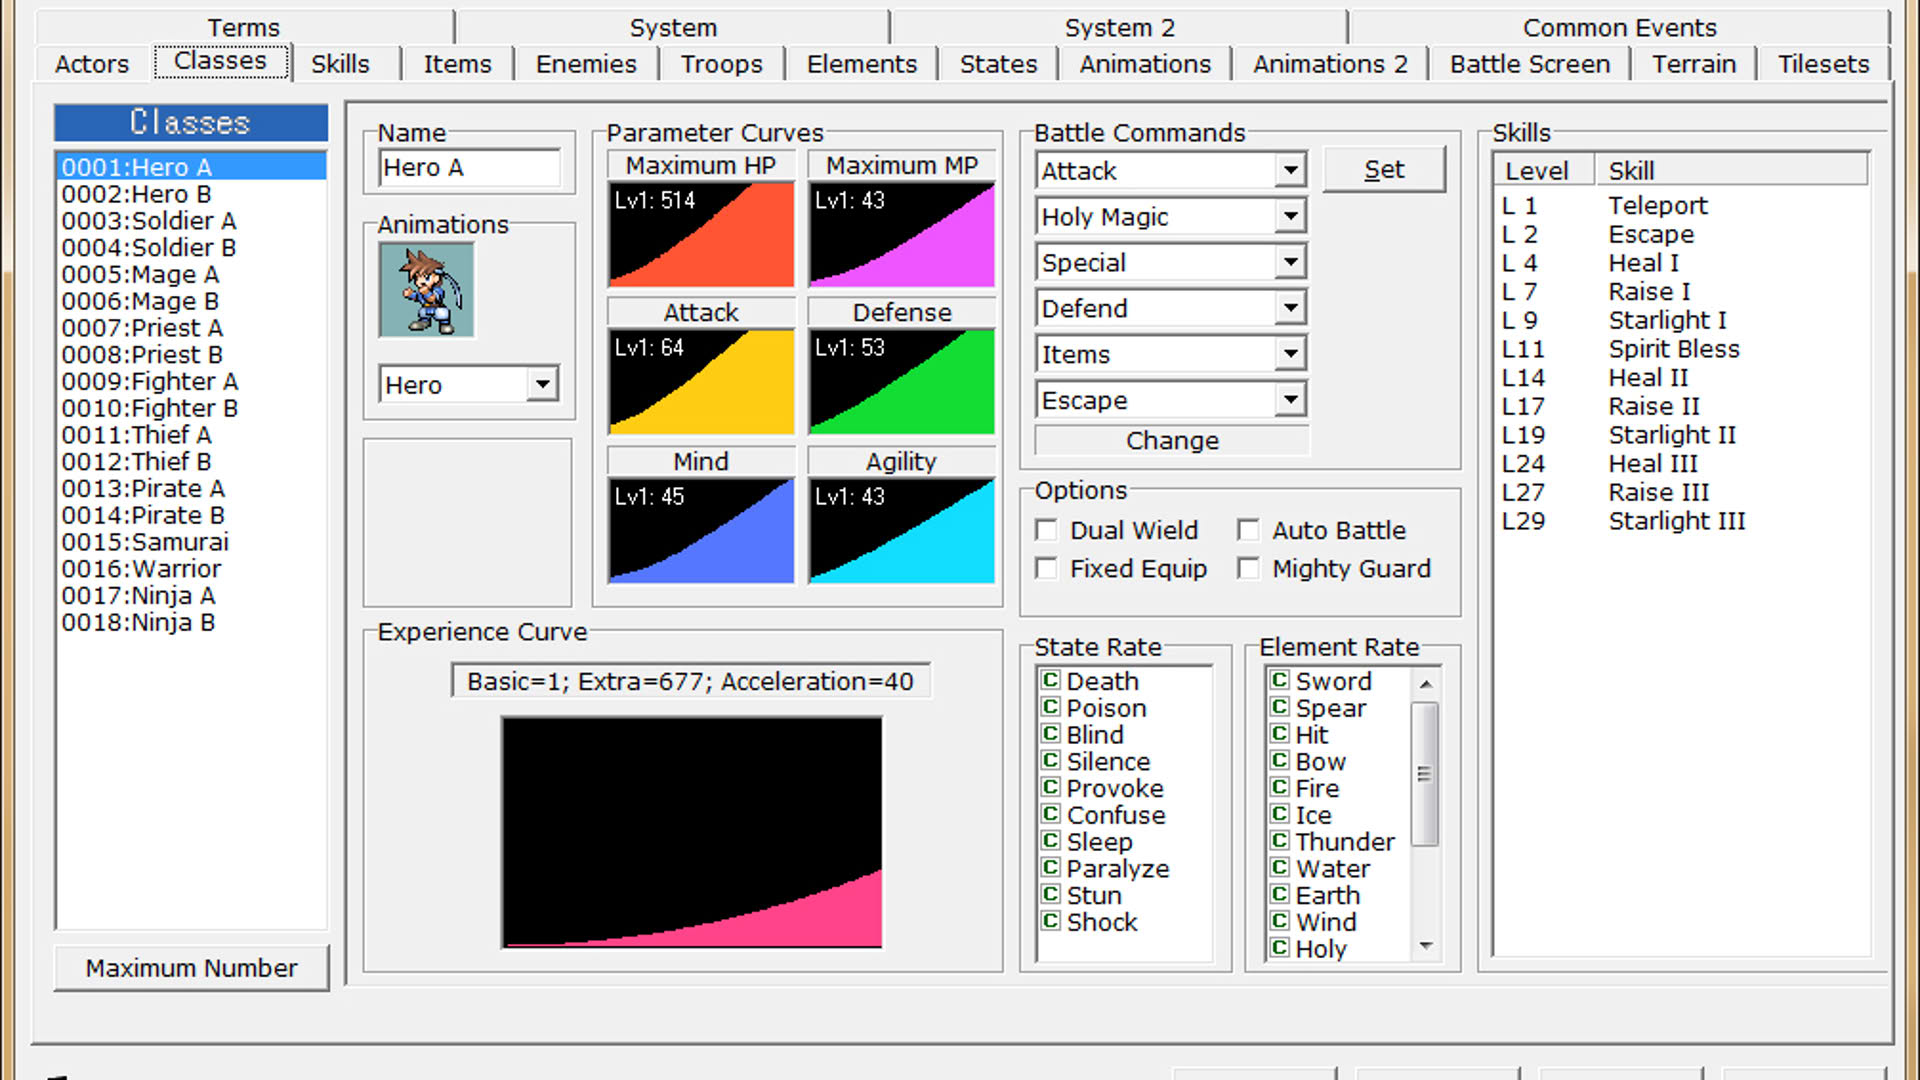Click the Holy element rate C icon
This screenshot has height=1080, width=1920.
pos(1279,947)
